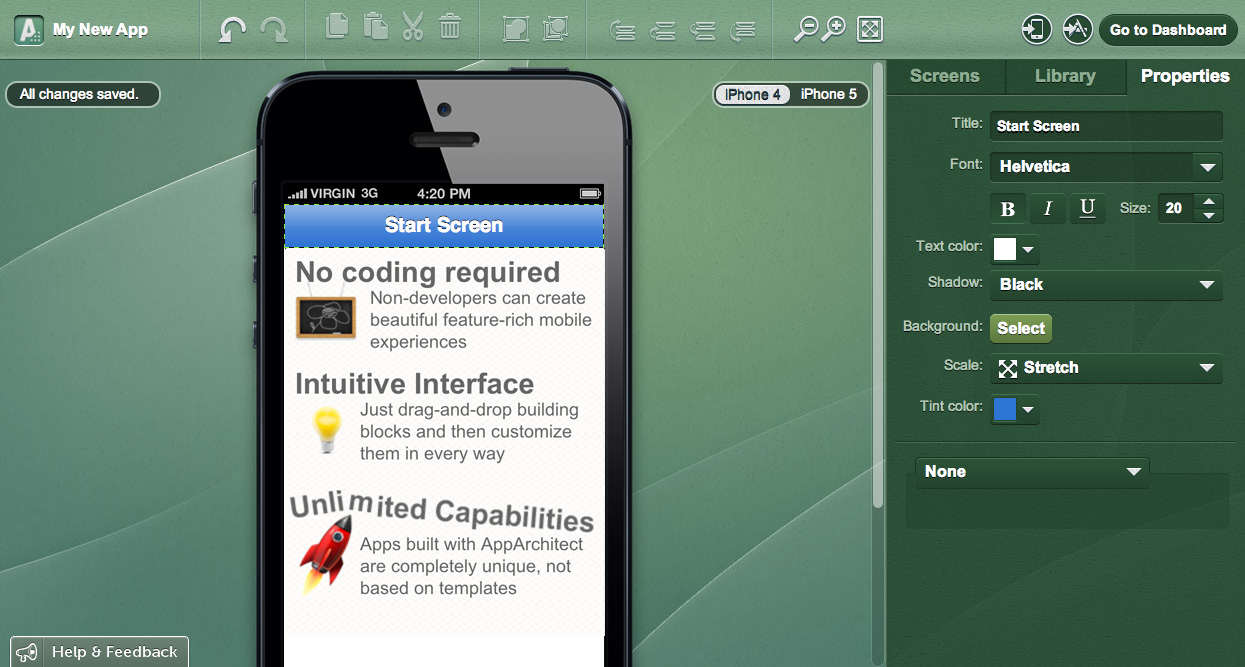Redo the last undone action
Viewport: 1245px width, 667px height.
pyautogui.click(x=274, y=29)
